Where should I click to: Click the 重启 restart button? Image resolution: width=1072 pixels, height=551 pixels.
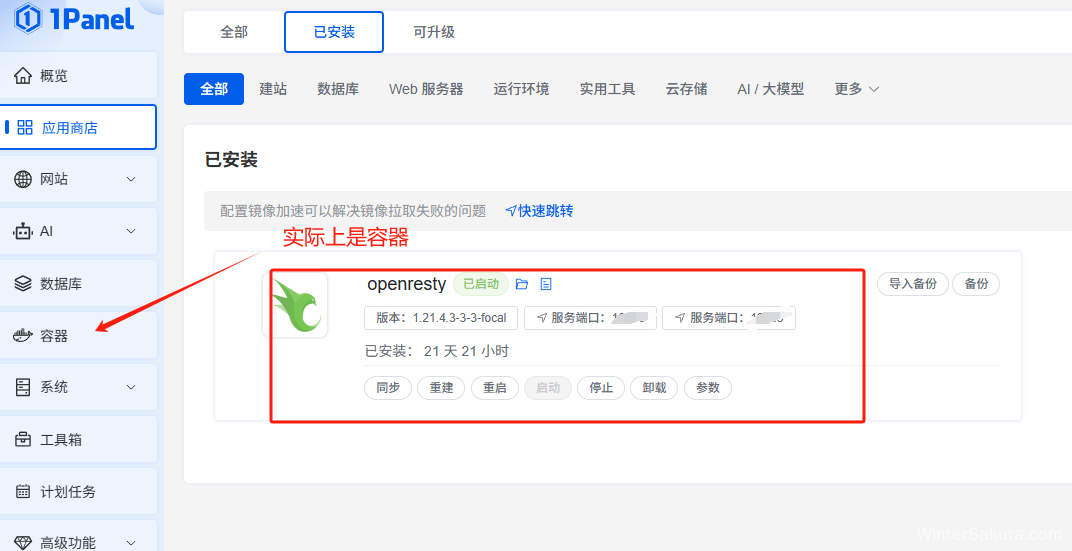click(494, 388)
